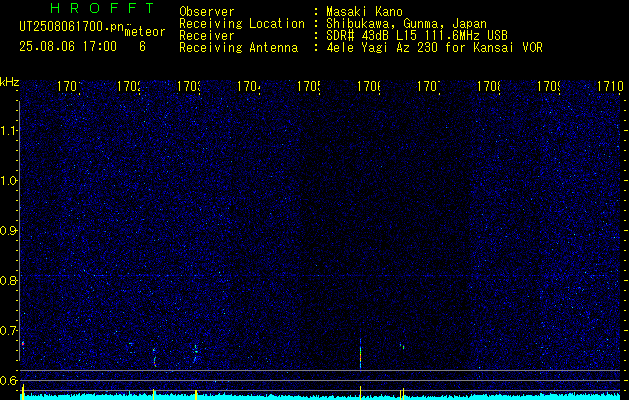
Task: Click the 1708 time axis label
Action: coord(489,86)
